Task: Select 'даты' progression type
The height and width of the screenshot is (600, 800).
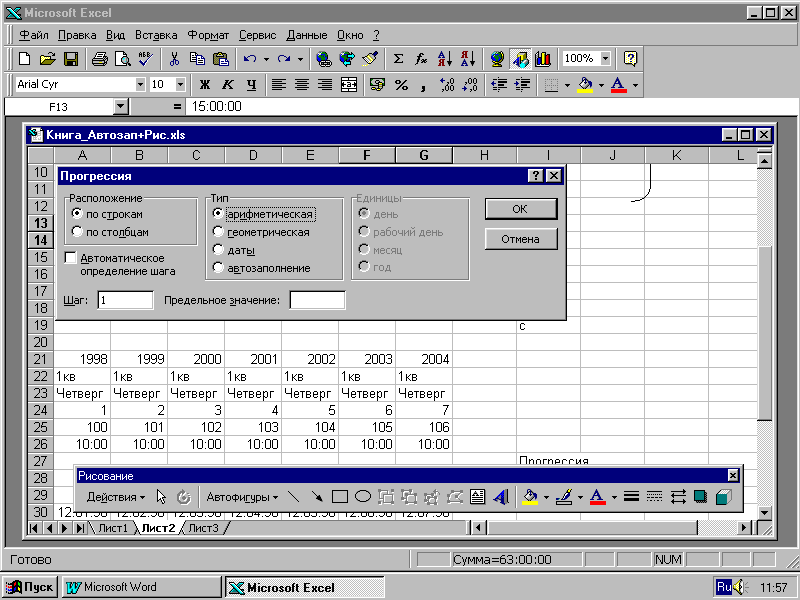Action: 218,249
